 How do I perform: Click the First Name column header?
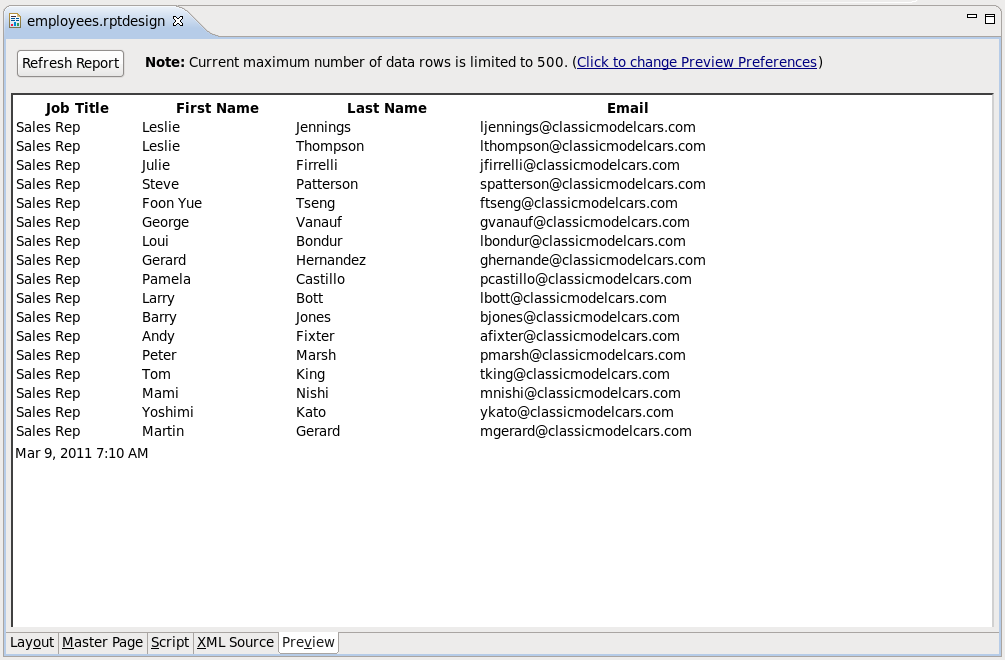[x=217, y=108]
